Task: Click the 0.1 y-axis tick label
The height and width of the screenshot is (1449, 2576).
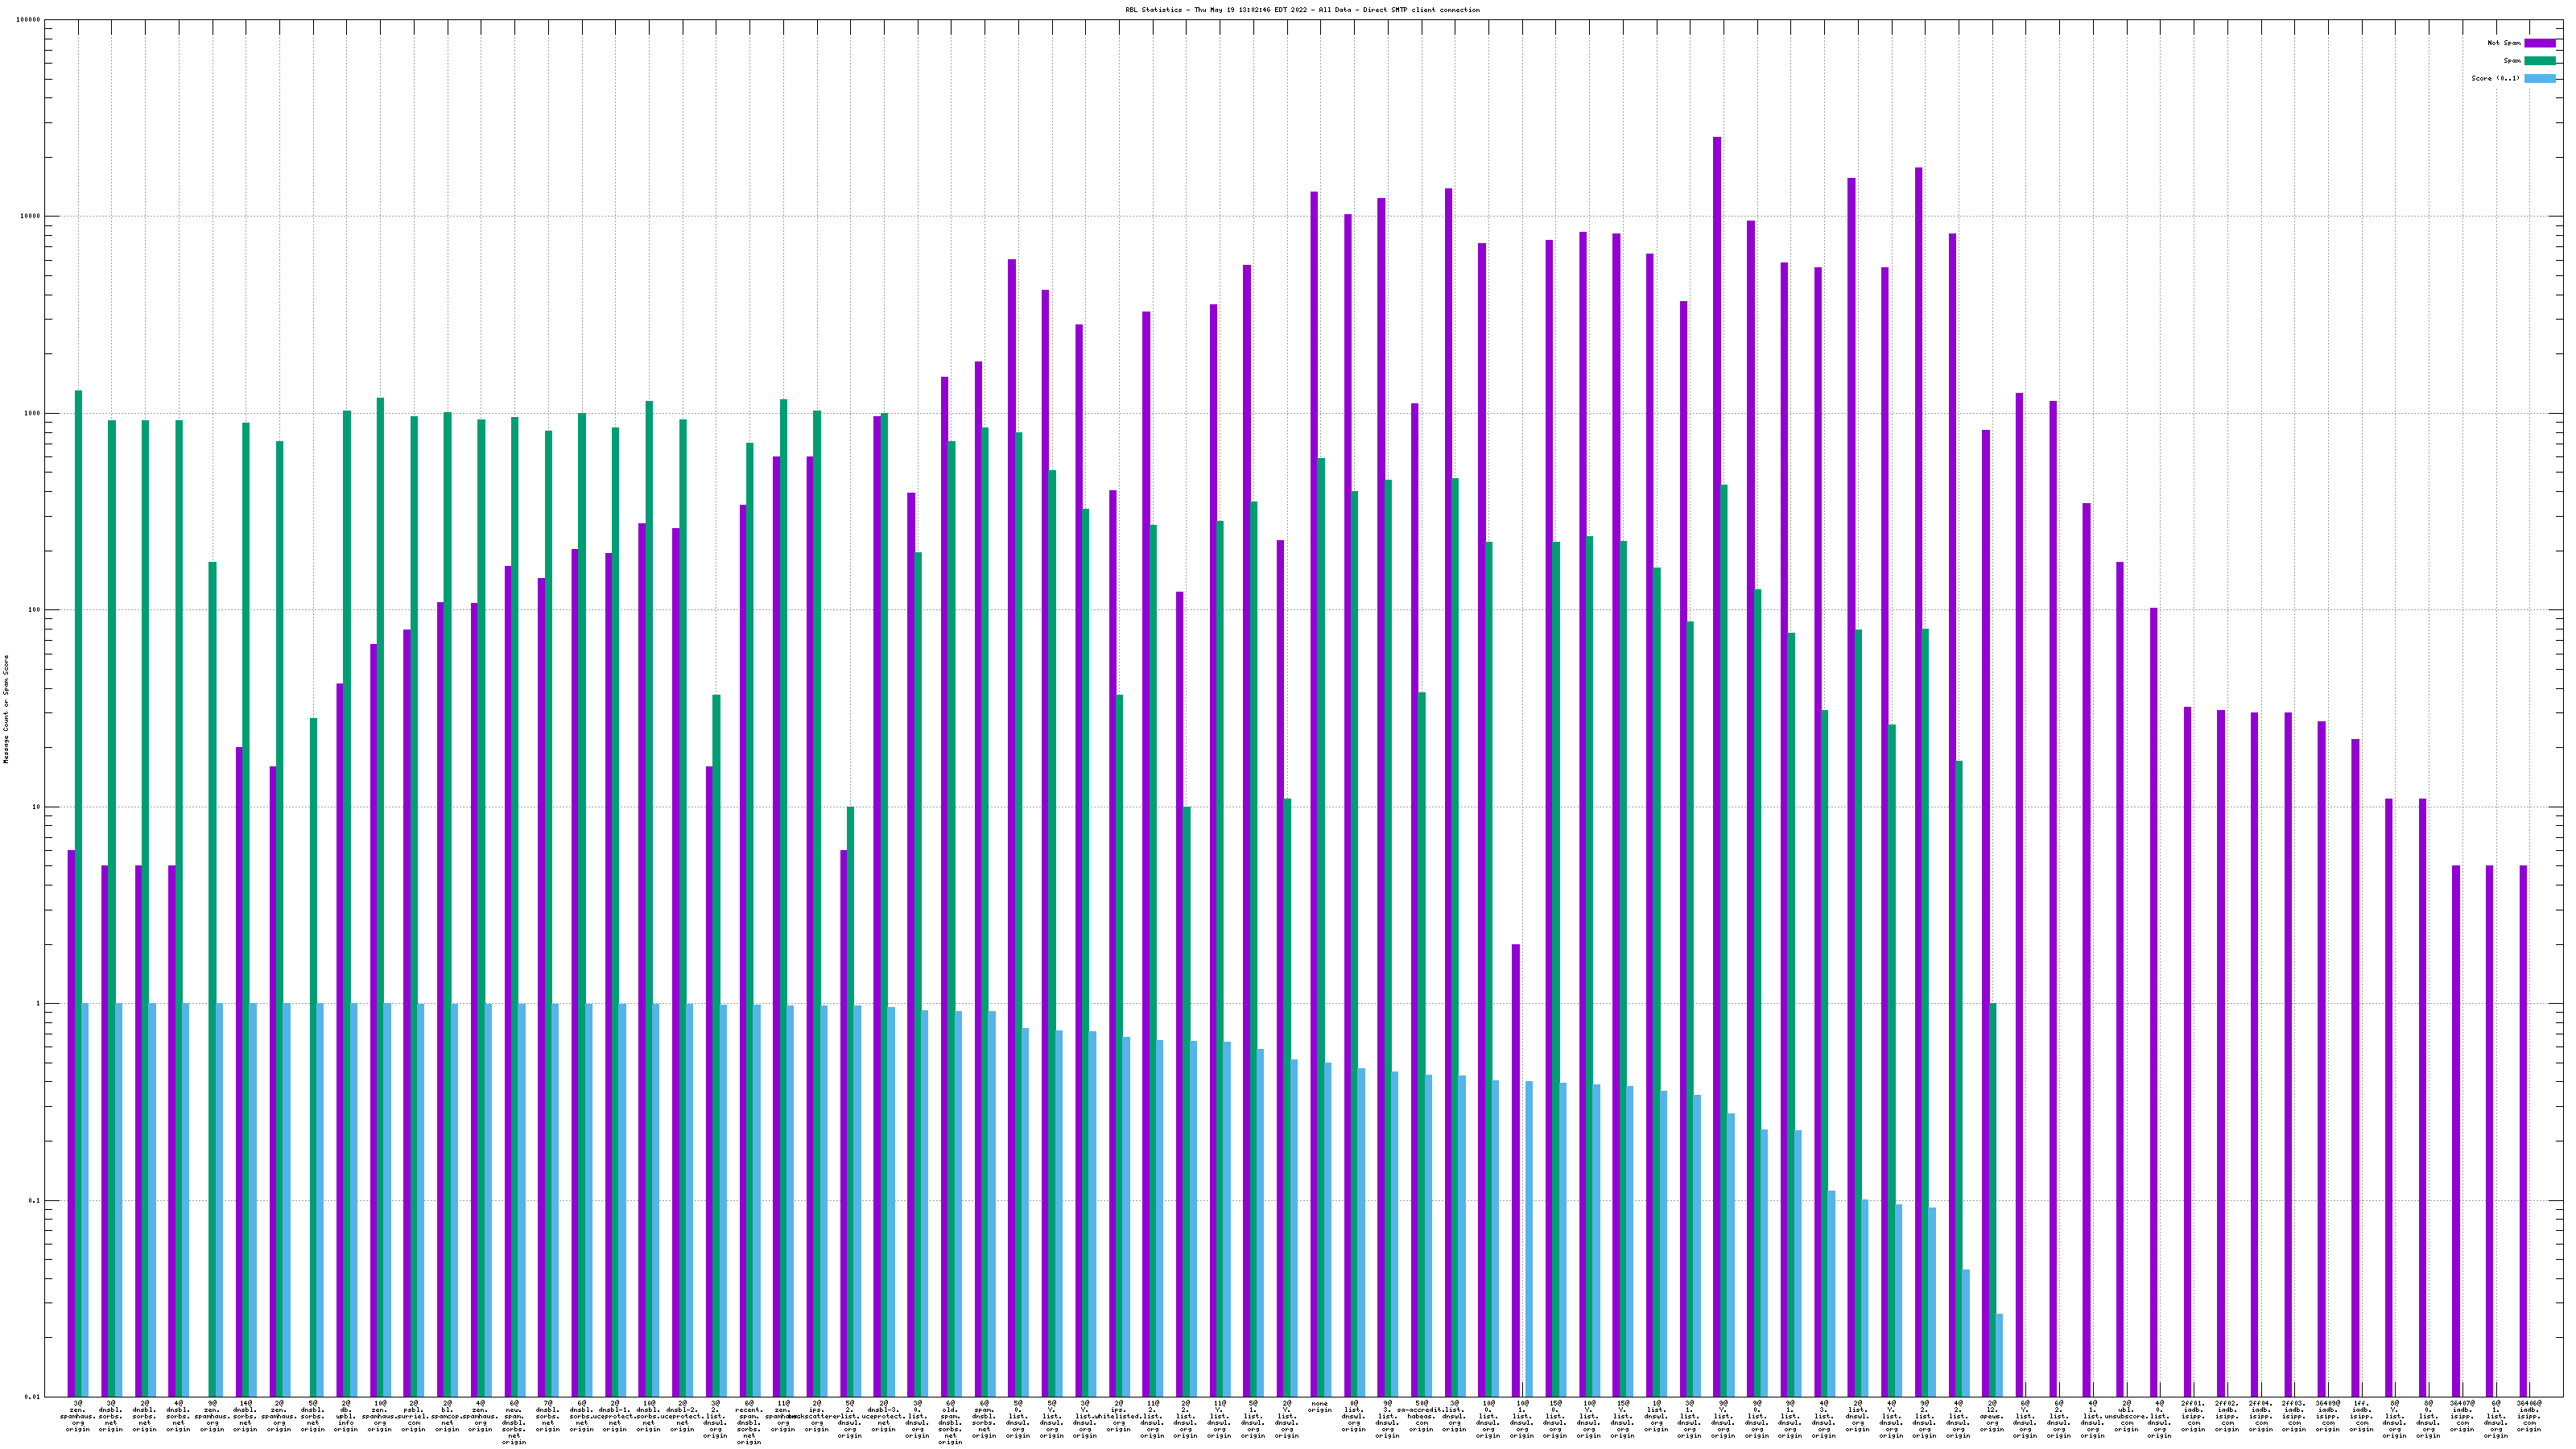Action: (x=35, y=1200)
